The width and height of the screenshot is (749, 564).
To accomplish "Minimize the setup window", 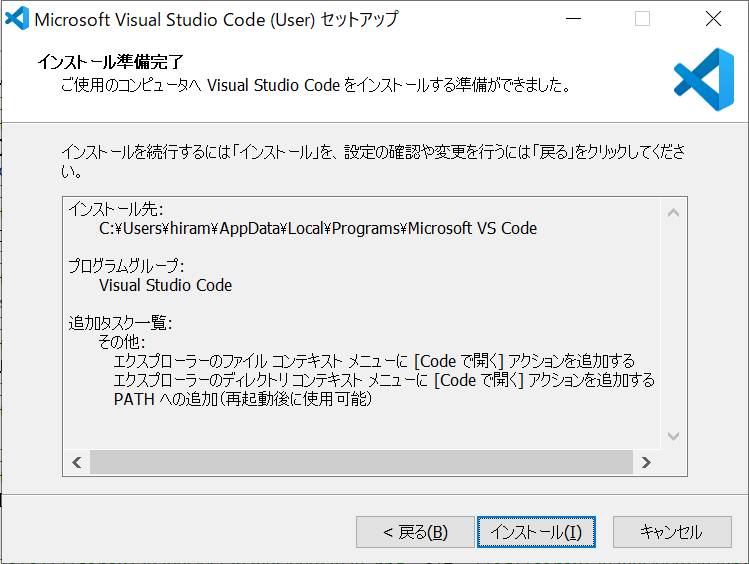I will 573,19.
